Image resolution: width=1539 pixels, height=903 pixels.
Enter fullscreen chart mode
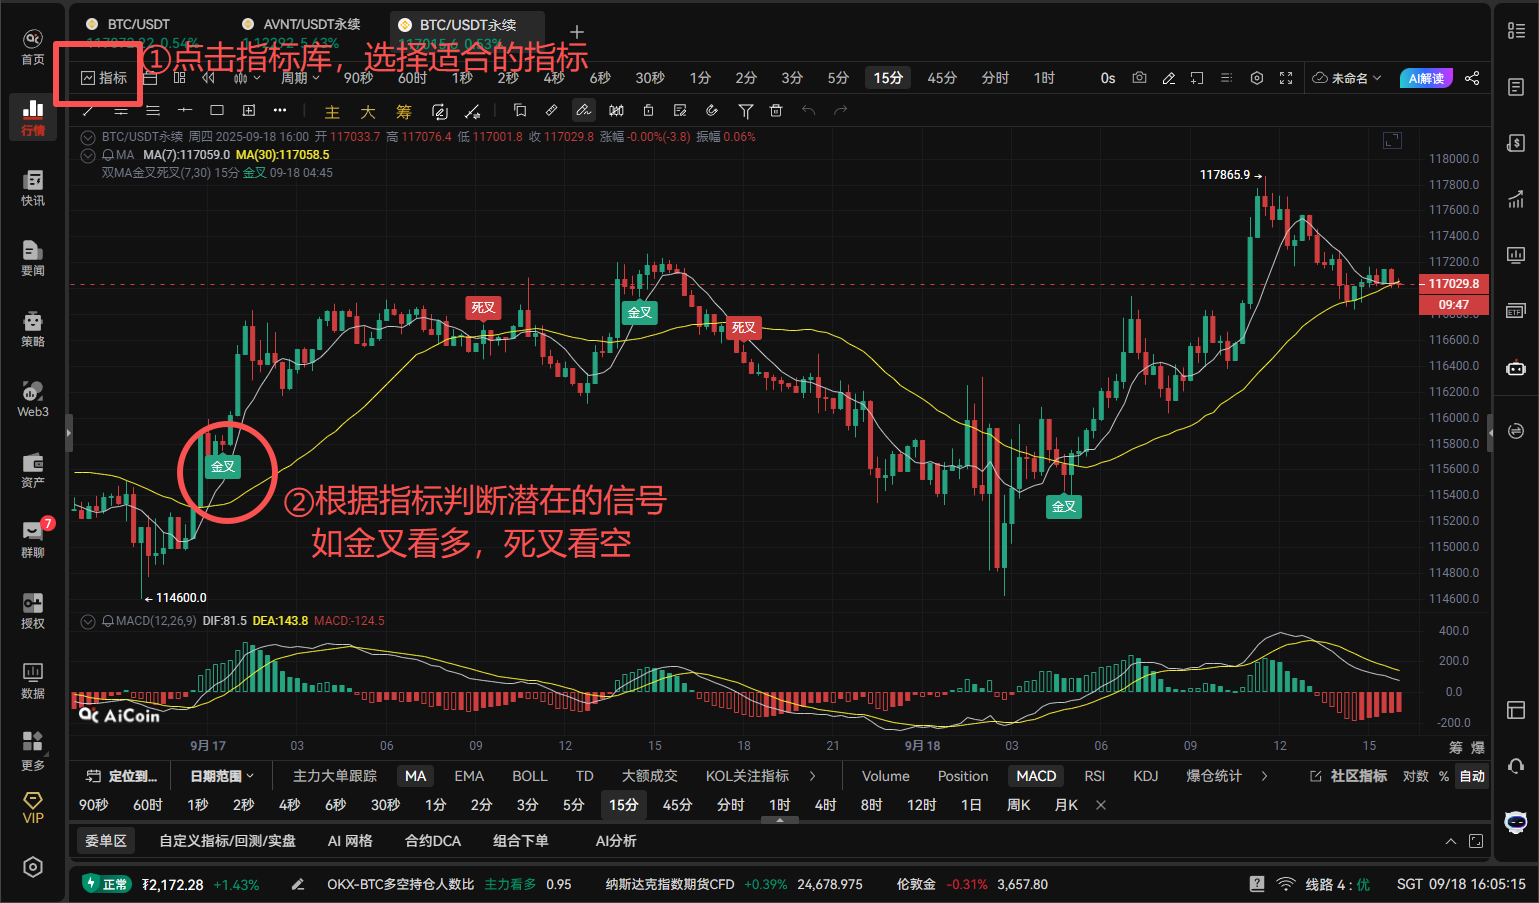(1286, 78)
